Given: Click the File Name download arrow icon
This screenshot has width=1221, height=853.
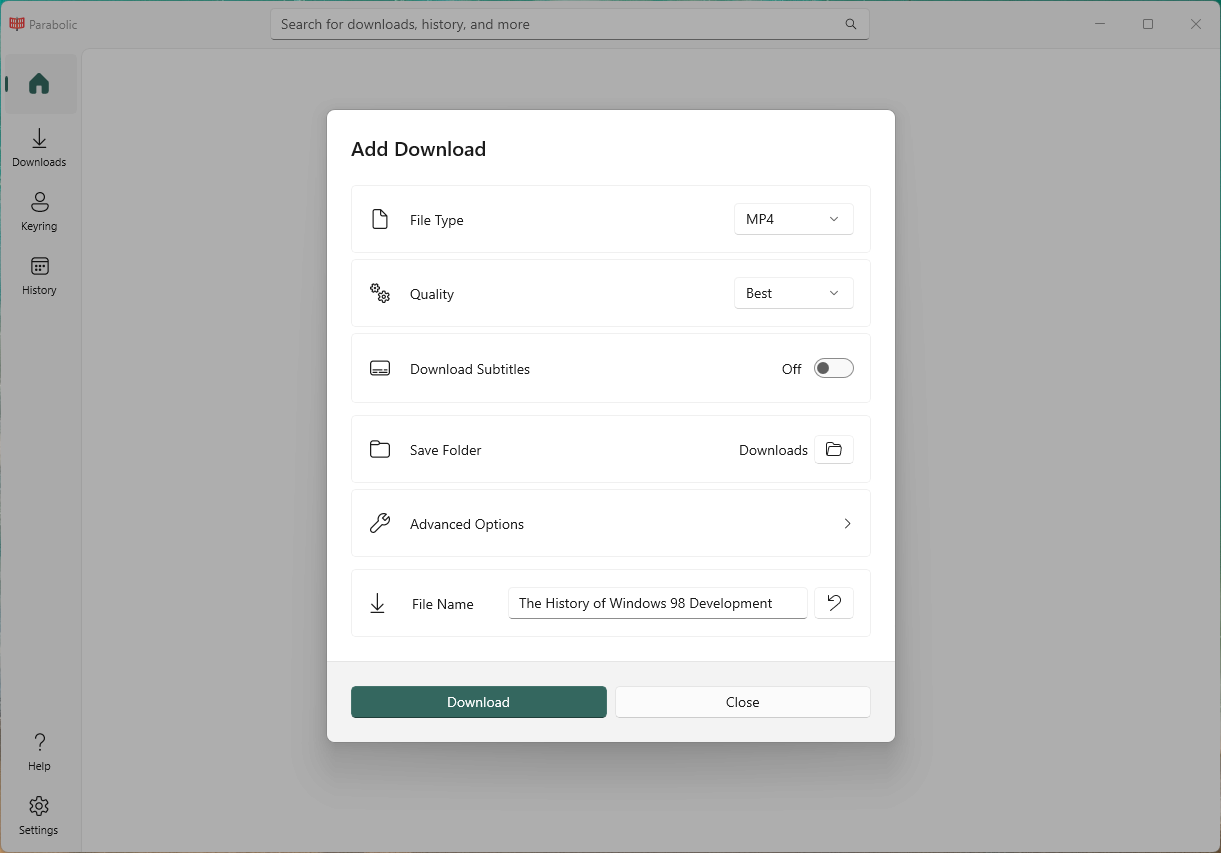Looking at the screenshot, I should pos(378,603).
